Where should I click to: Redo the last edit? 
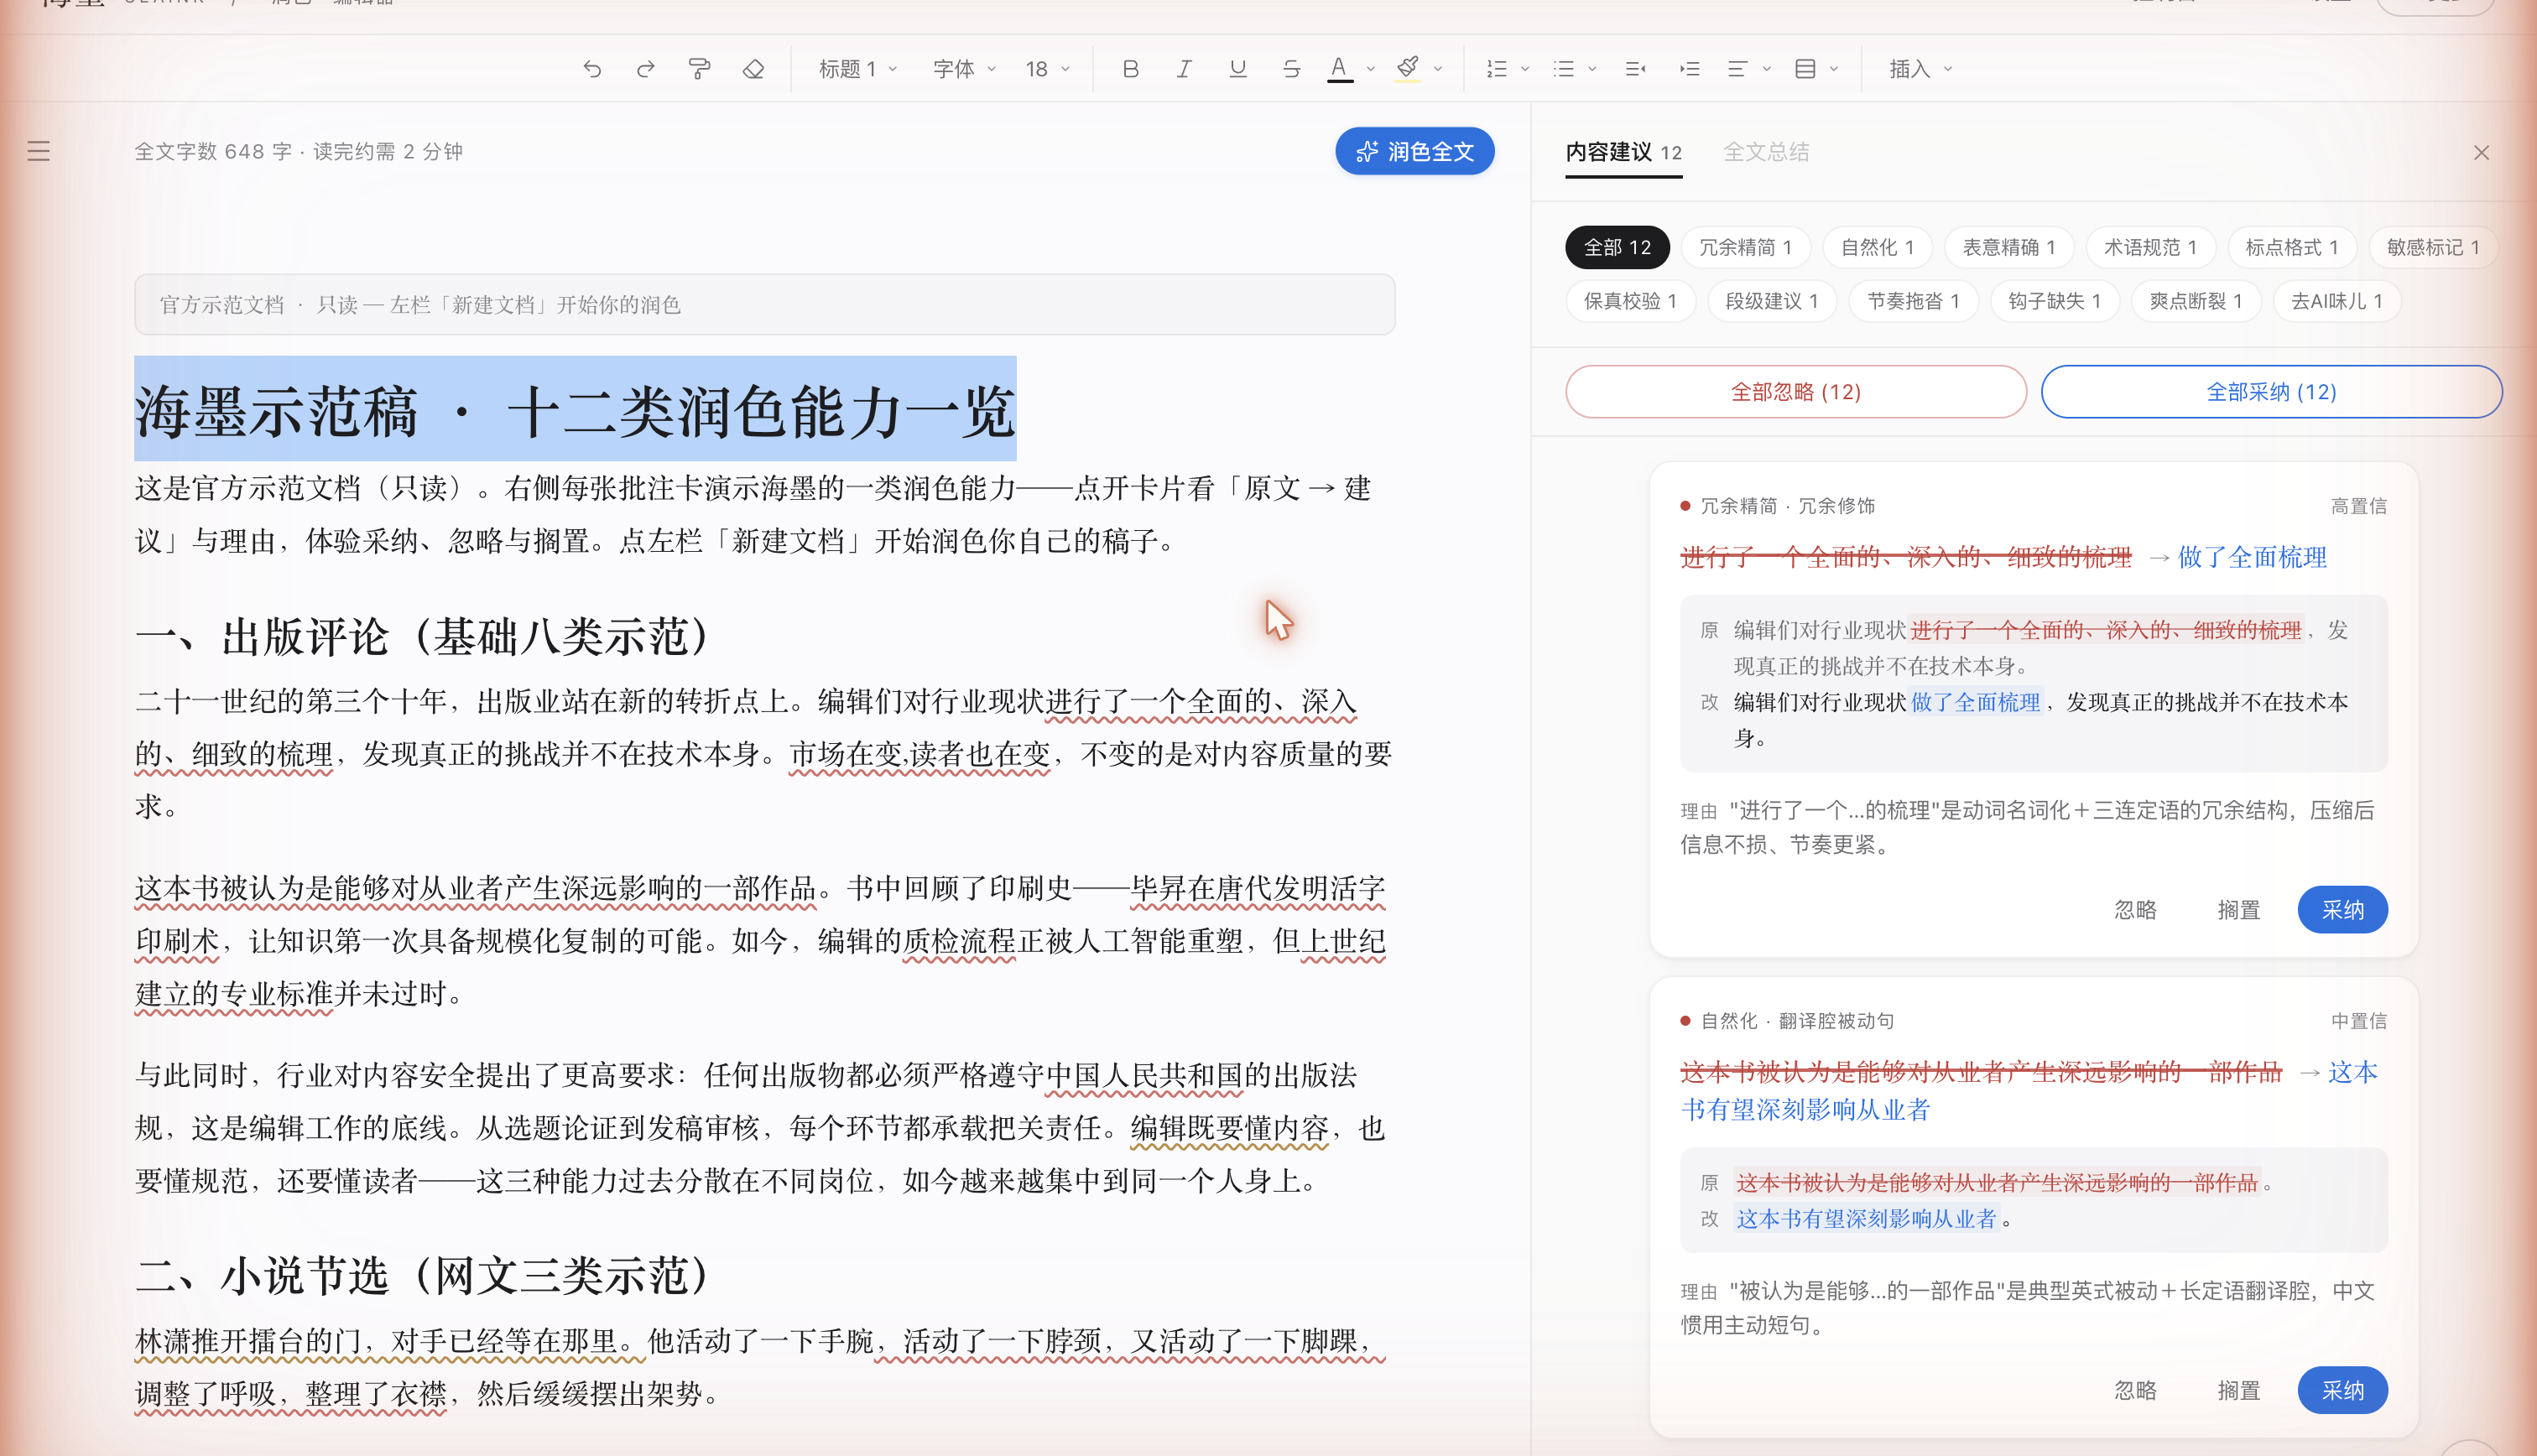[x=646, y=69]
